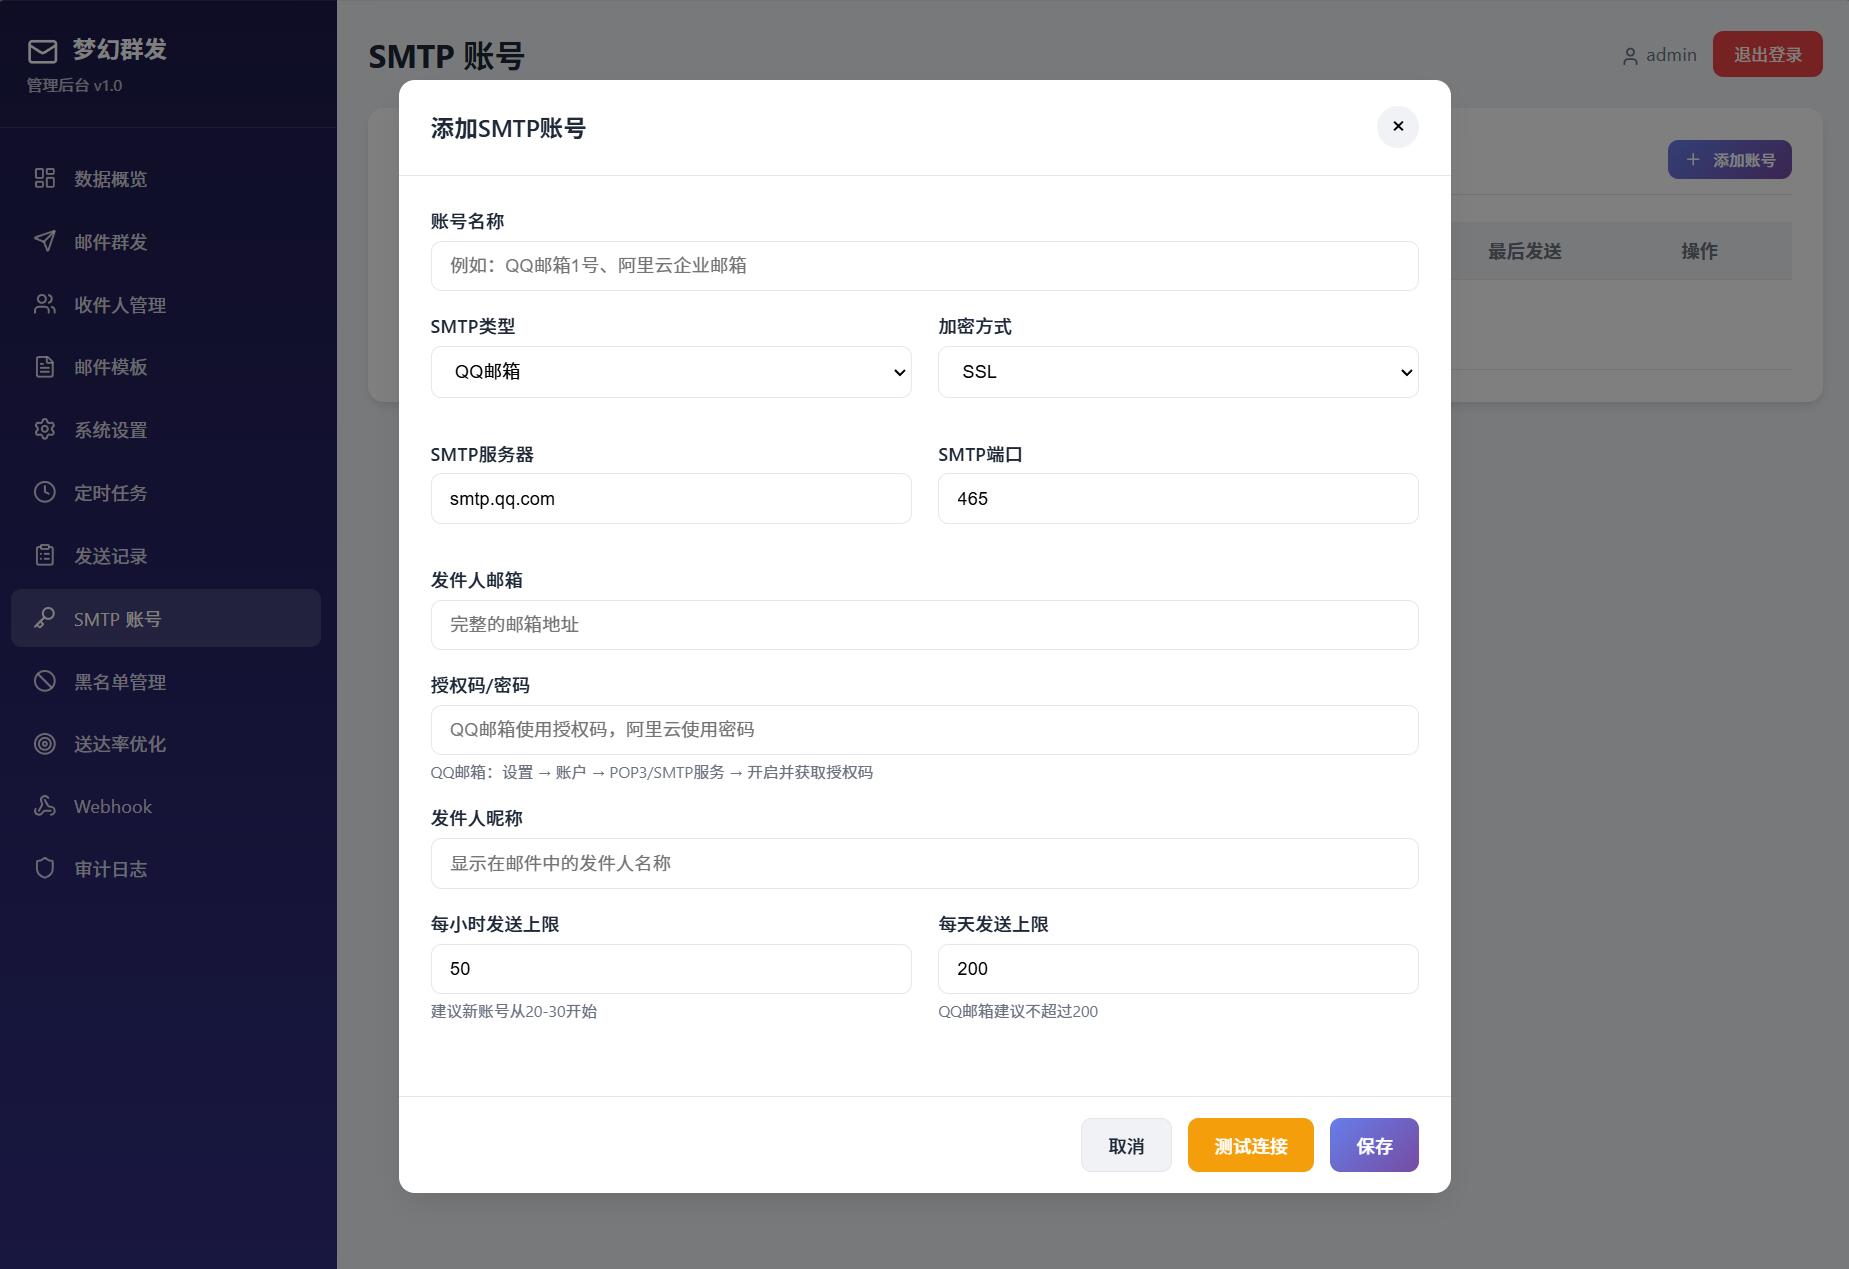Click the 数据概览 dashboard grid icon
1849x1269 pixels.
pos(45,178)
